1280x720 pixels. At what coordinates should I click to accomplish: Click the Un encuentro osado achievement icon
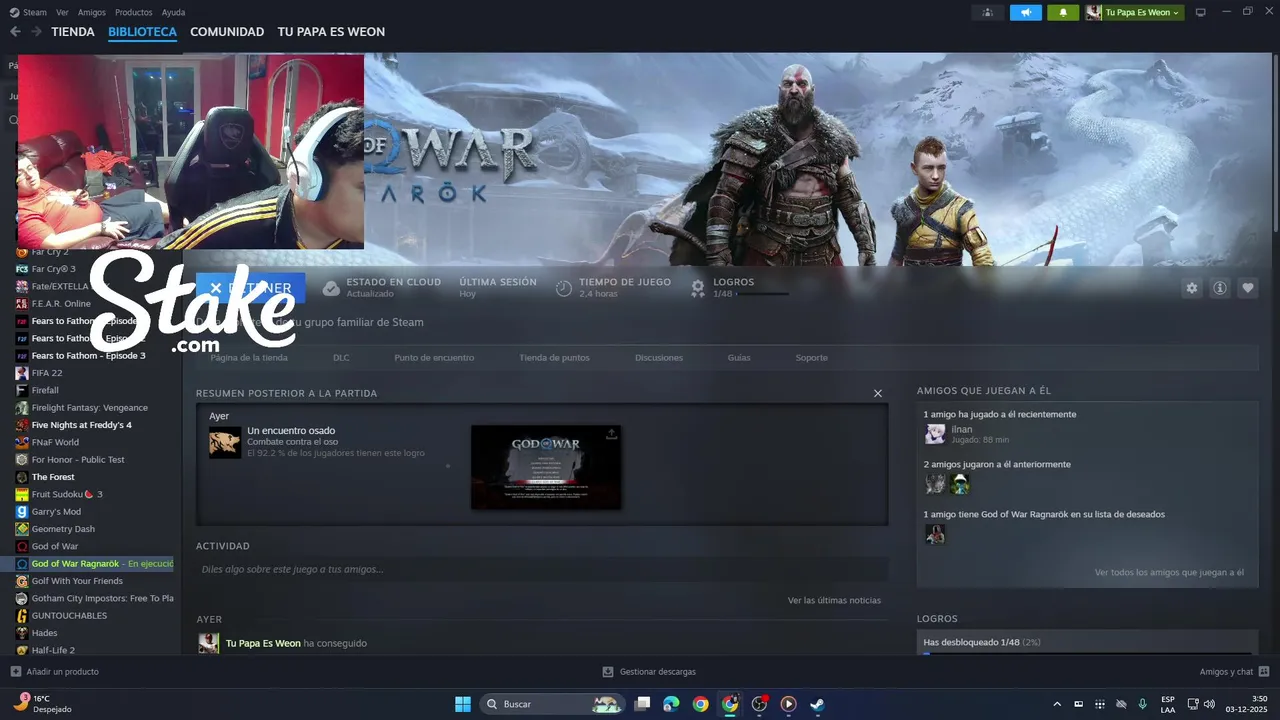(x=225, y=442)
